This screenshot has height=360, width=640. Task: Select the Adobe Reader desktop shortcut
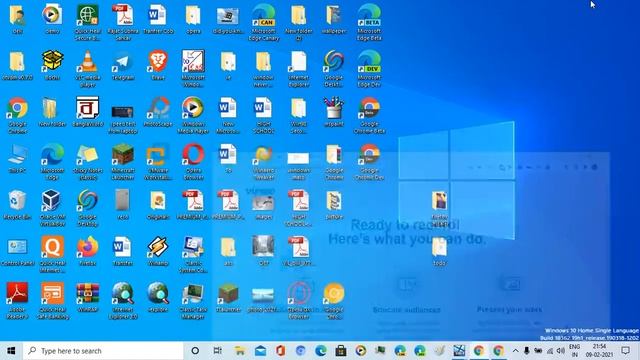click(17, 300)
